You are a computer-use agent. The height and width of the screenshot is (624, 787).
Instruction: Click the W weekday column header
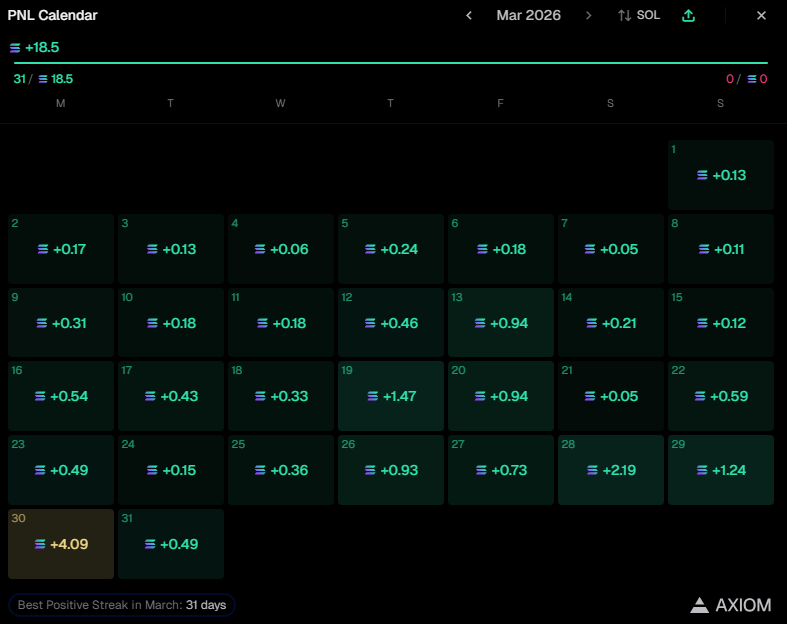click(x=280, y=103)
